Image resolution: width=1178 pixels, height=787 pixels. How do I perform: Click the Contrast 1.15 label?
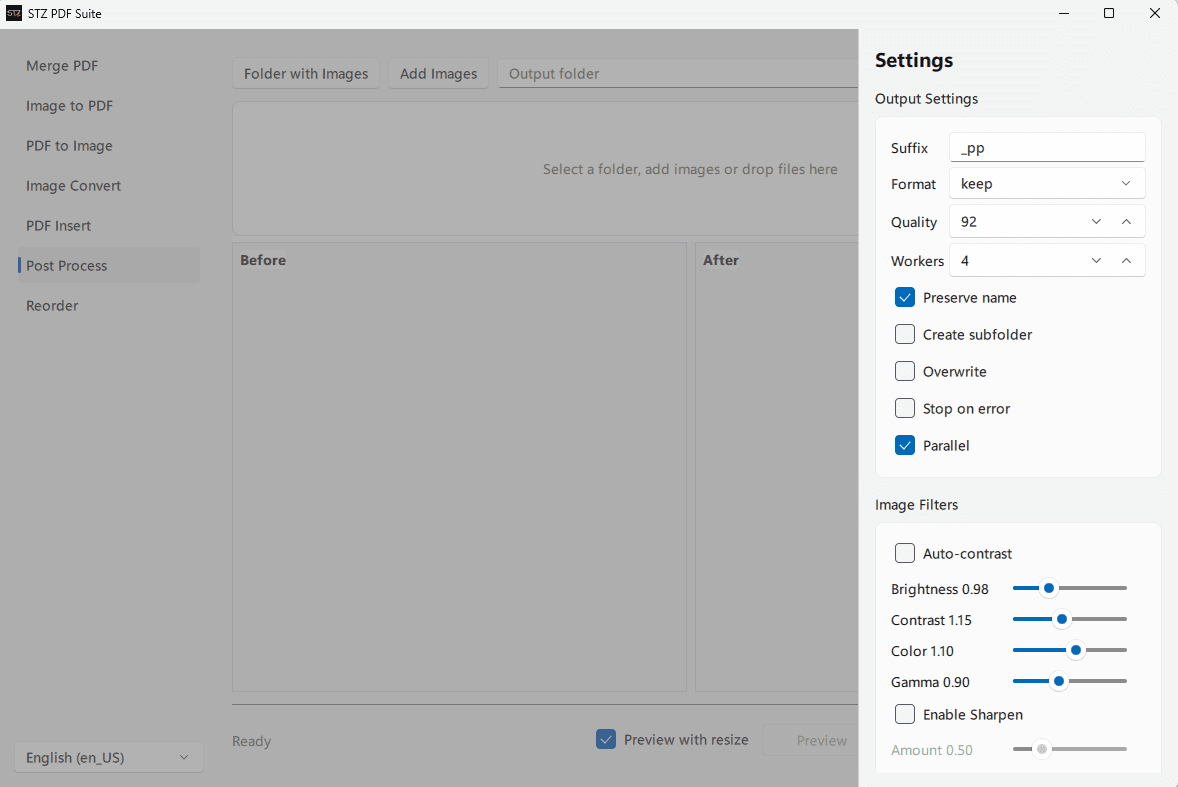[x=931, y=620]
